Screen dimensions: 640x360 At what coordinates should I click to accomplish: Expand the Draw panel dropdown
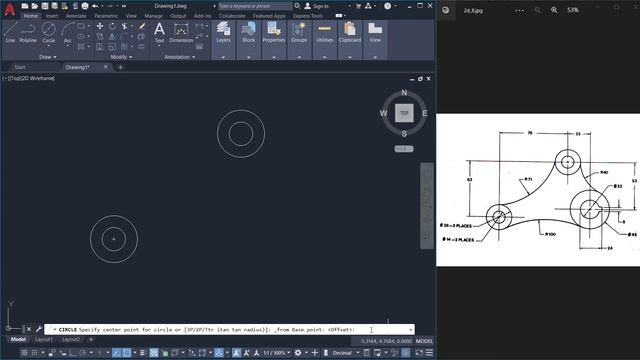(48, 57)
